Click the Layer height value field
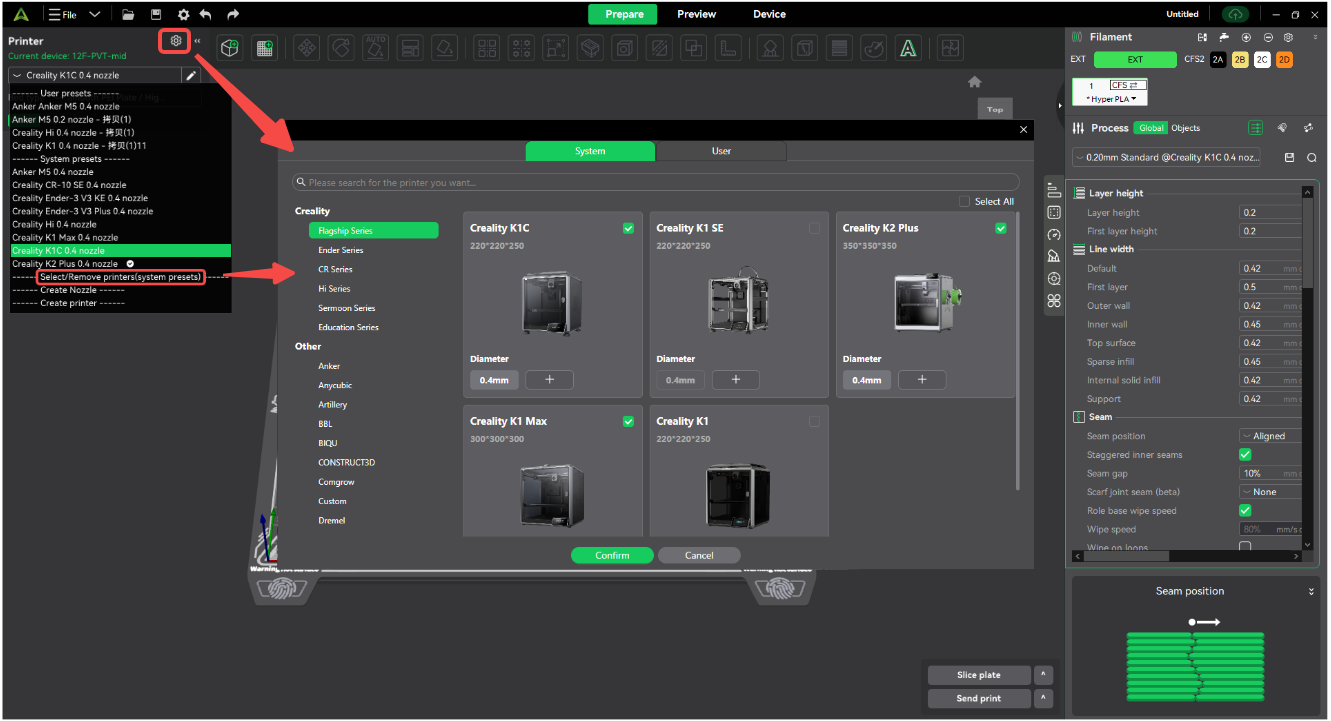This screenshot has width=1331, height=721. [1270, 212]
